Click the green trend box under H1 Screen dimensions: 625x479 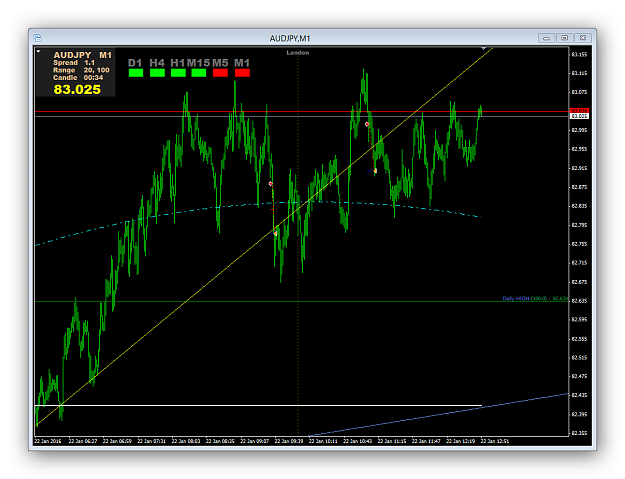(178, 73)
